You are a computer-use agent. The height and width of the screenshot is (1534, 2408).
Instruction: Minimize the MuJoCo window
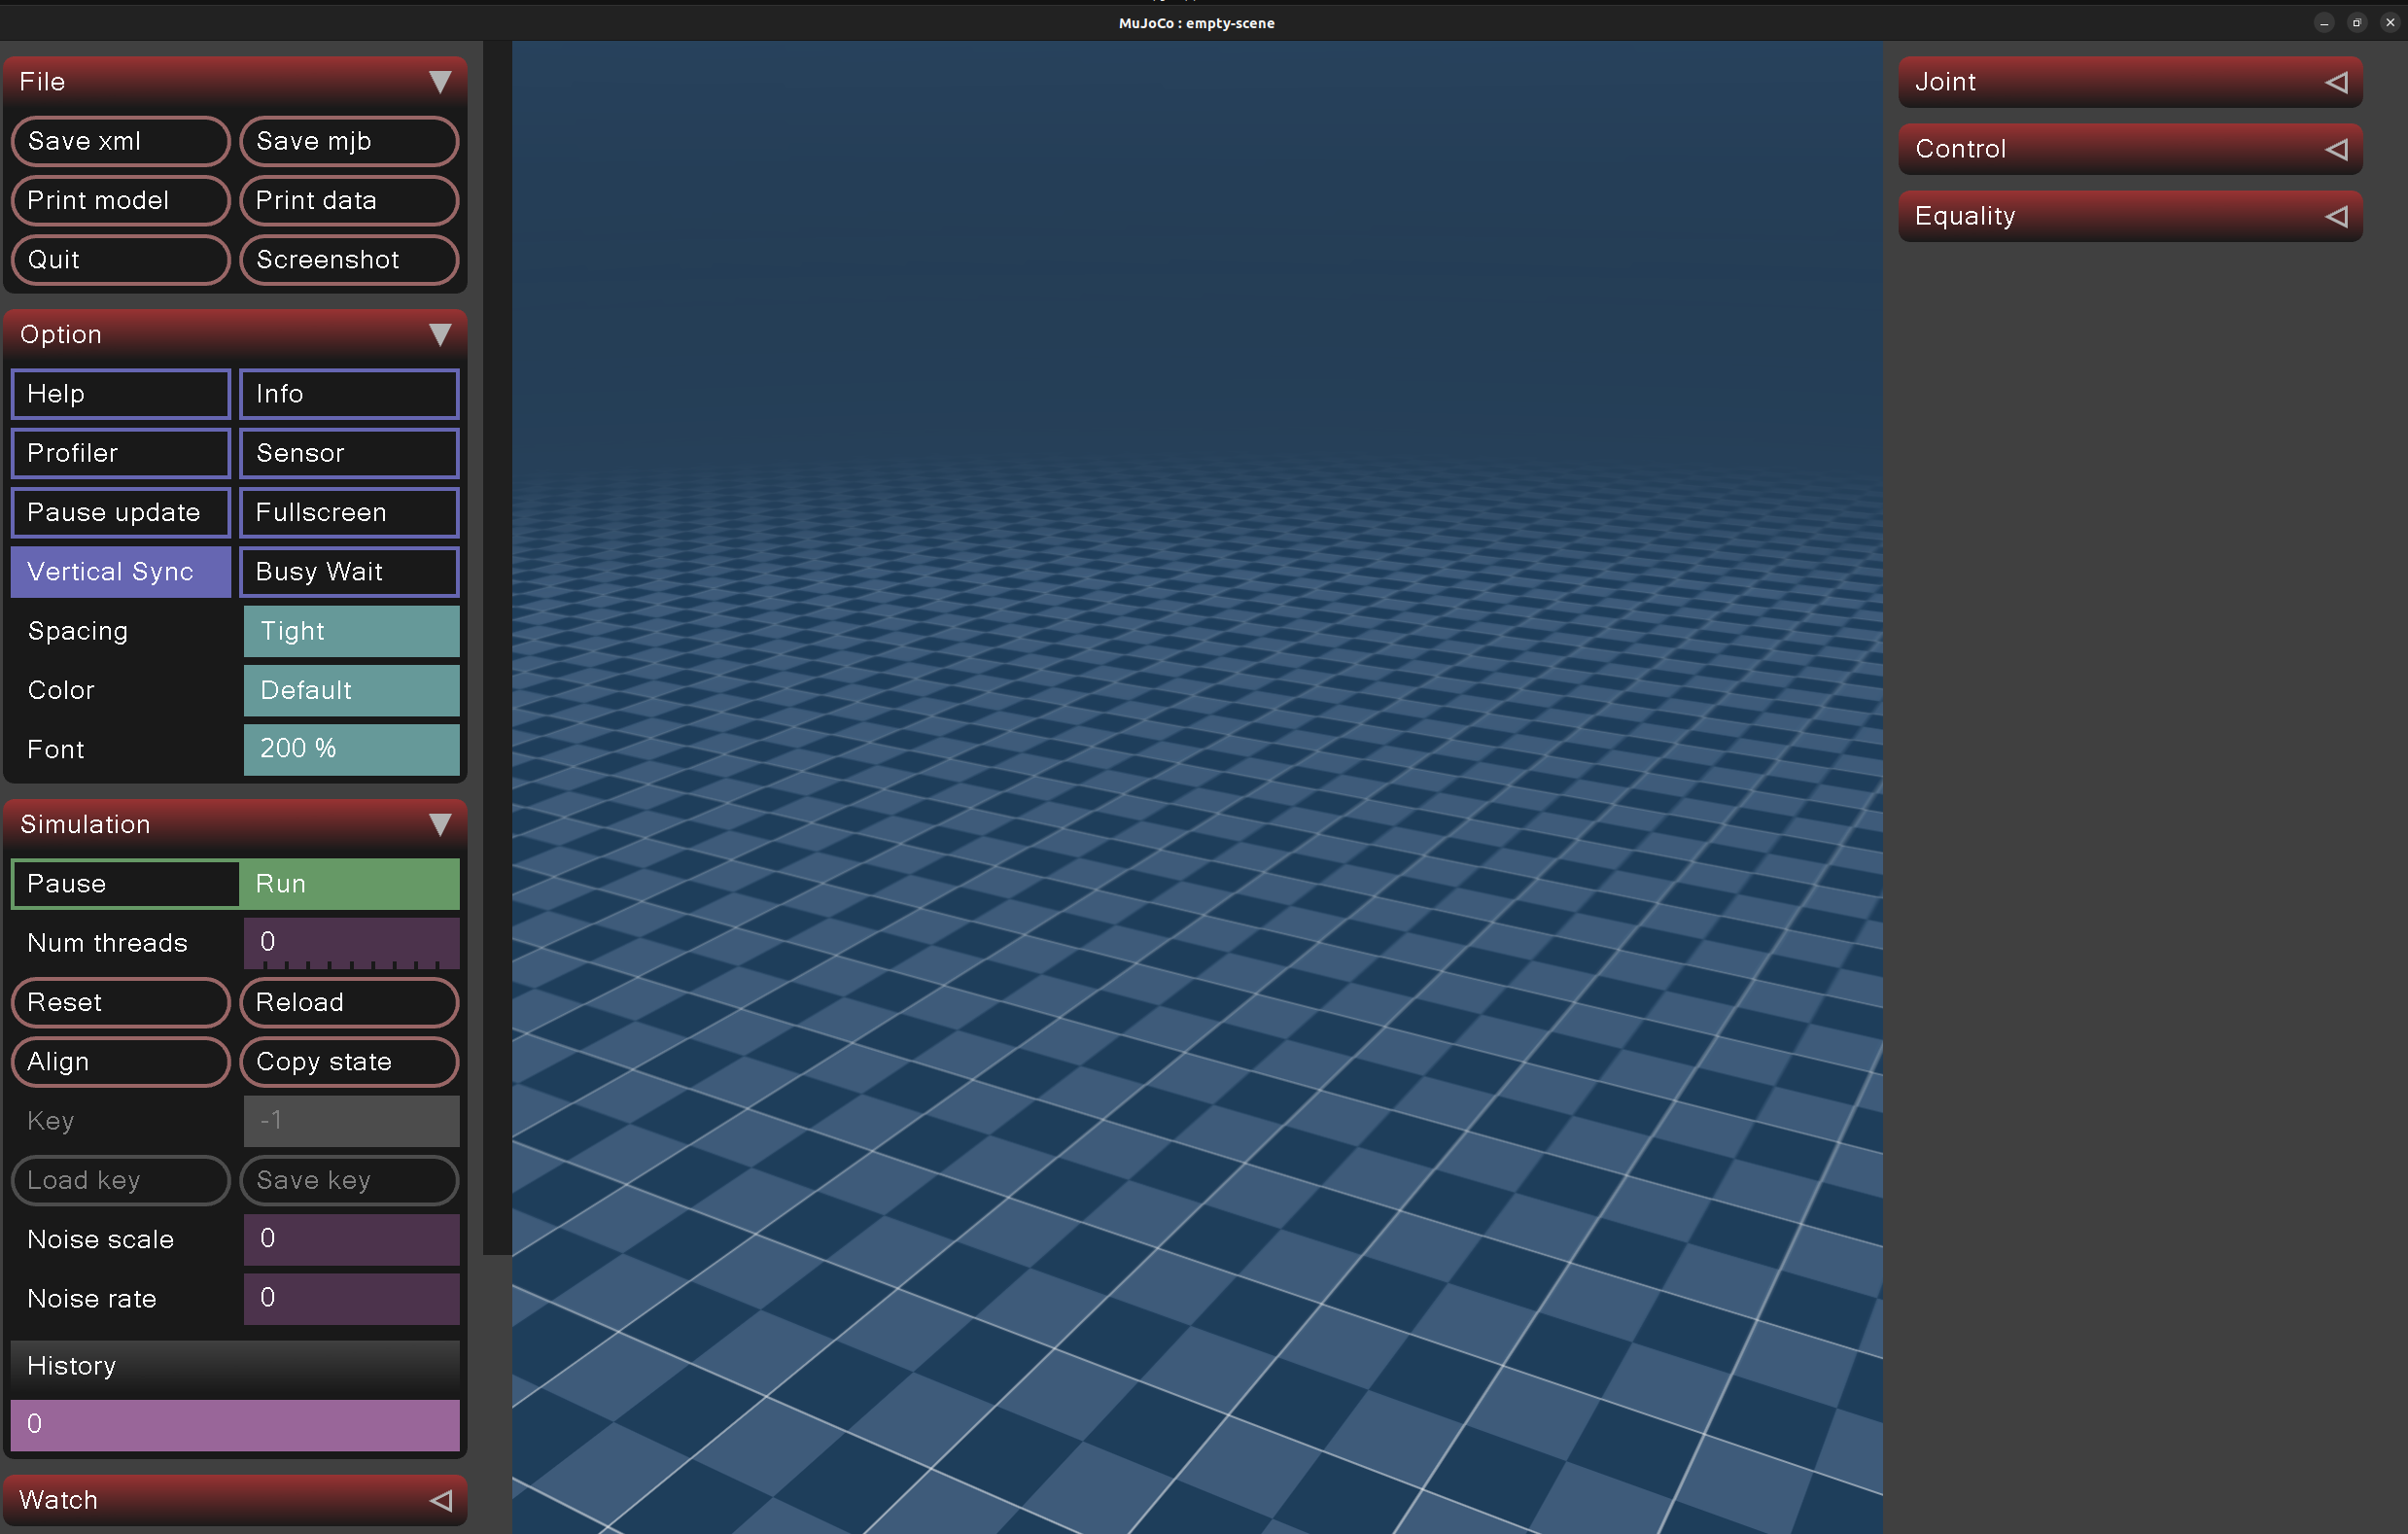pos(2324,23)
